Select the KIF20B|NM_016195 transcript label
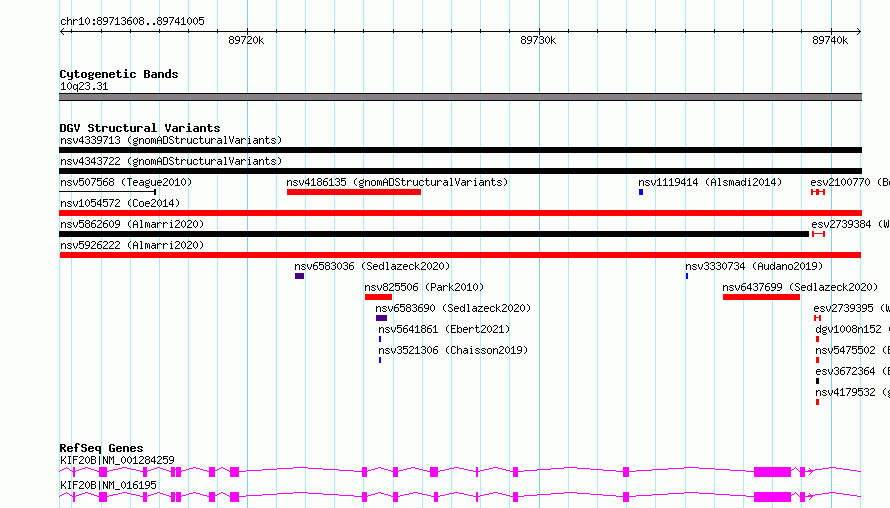 pos(108,485)
